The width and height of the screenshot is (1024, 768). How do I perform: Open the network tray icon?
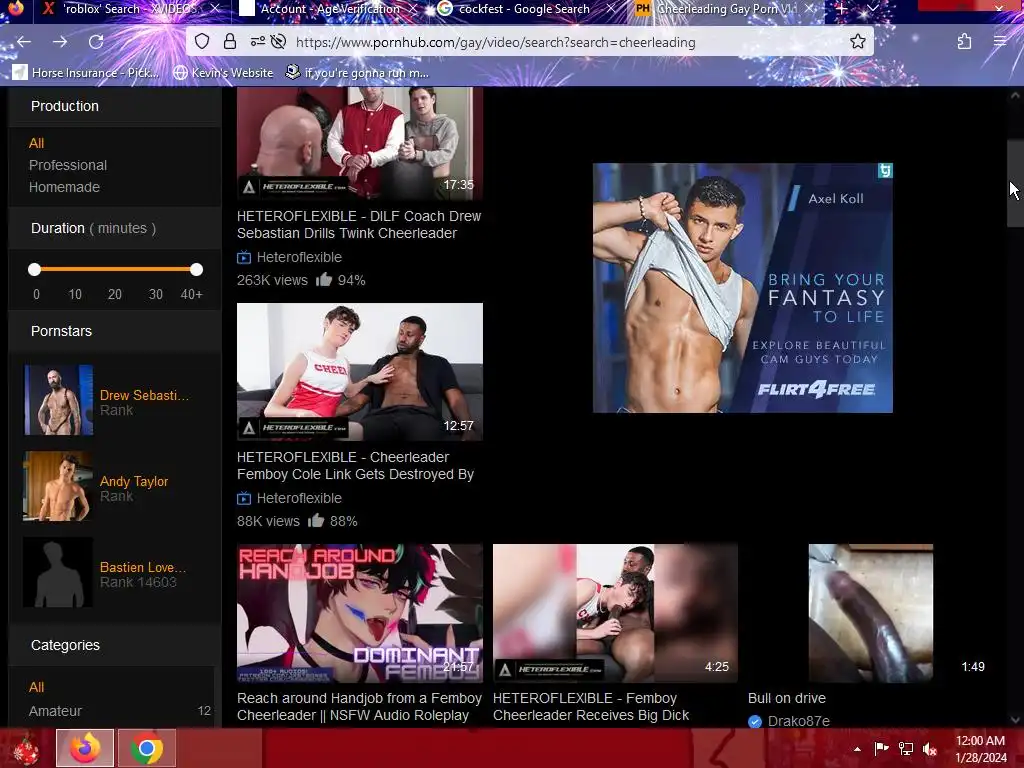pos(906,748)
